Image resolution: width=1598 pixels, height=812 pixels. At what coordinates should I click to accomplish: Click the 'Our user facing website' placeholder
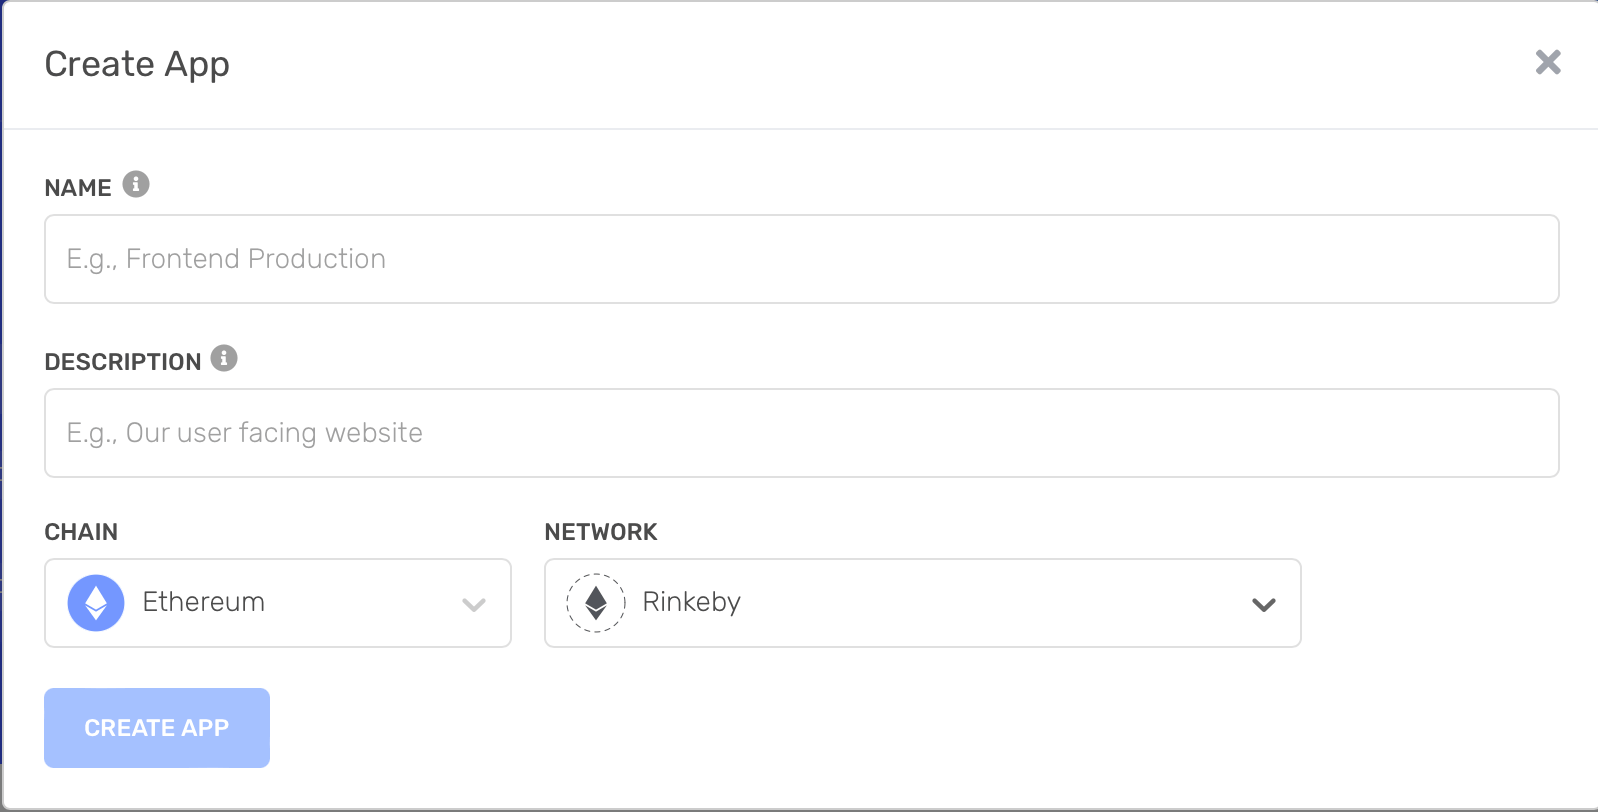pos(274,433)
